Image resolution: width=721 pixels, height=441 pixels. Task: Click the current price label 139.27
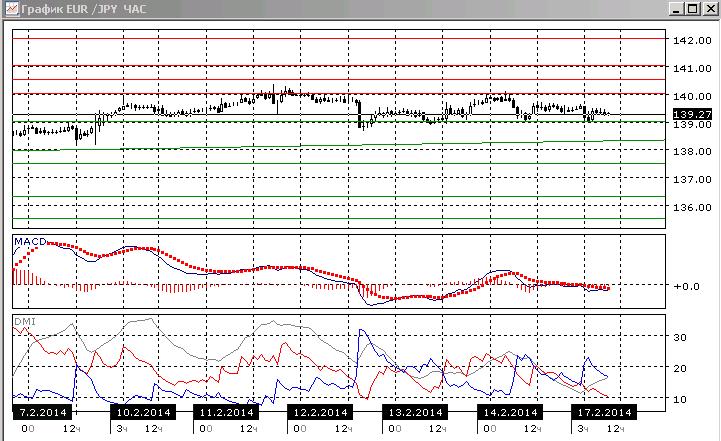tap(692, 114)
